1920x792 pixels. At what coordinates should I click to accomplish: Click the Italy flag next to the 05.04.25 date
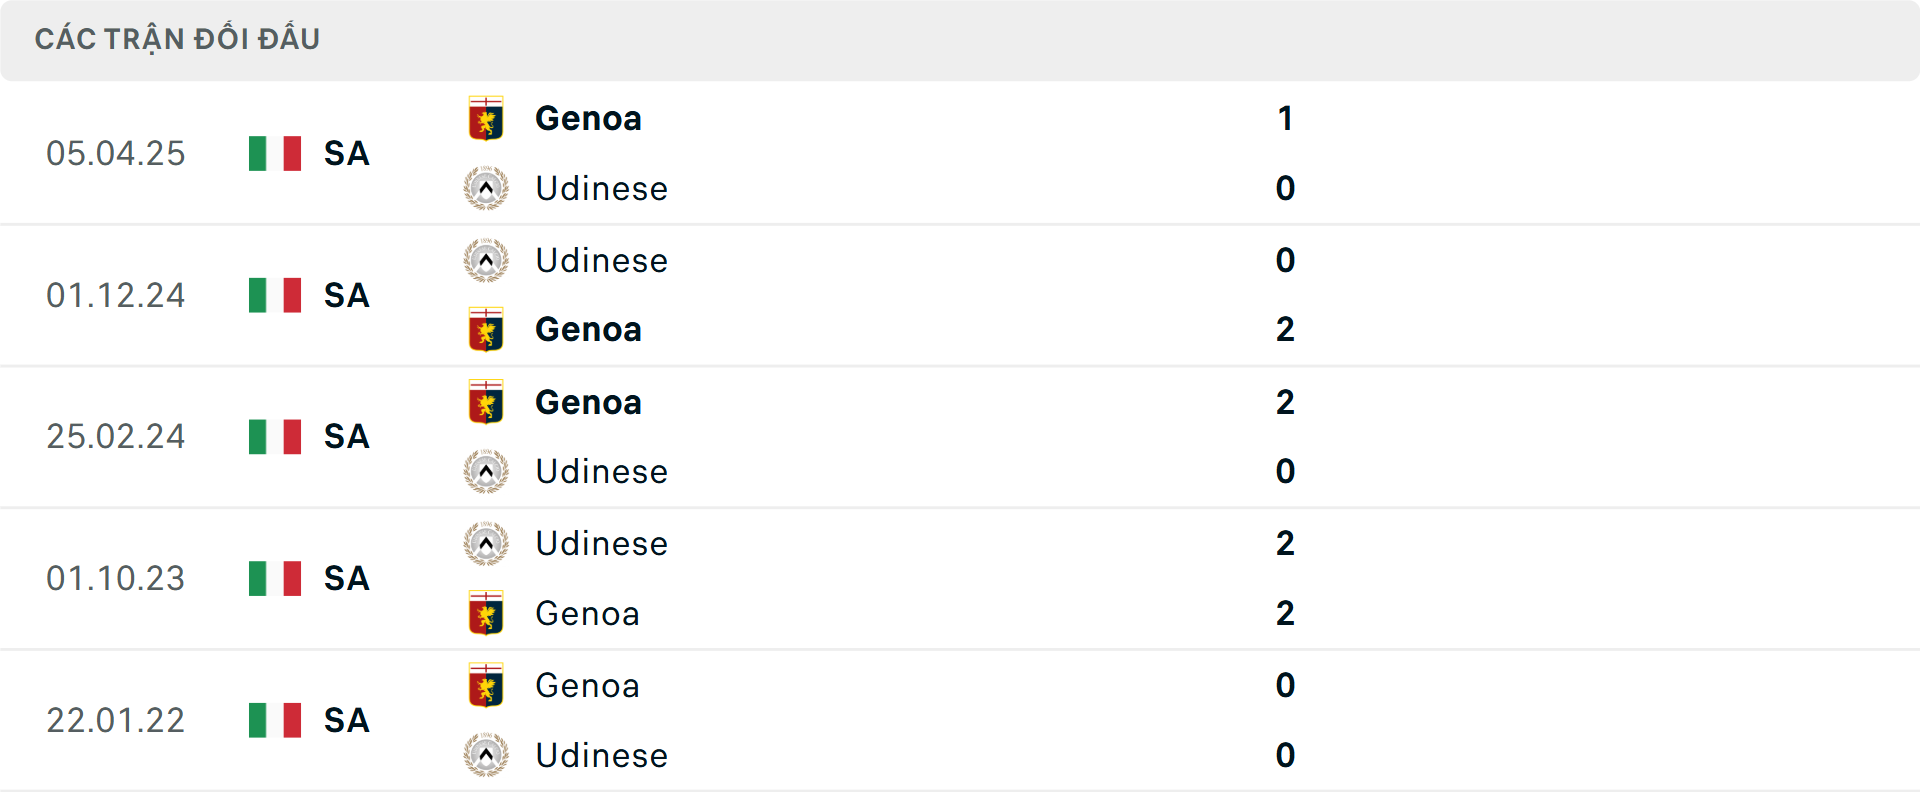(x=273, y=153)
